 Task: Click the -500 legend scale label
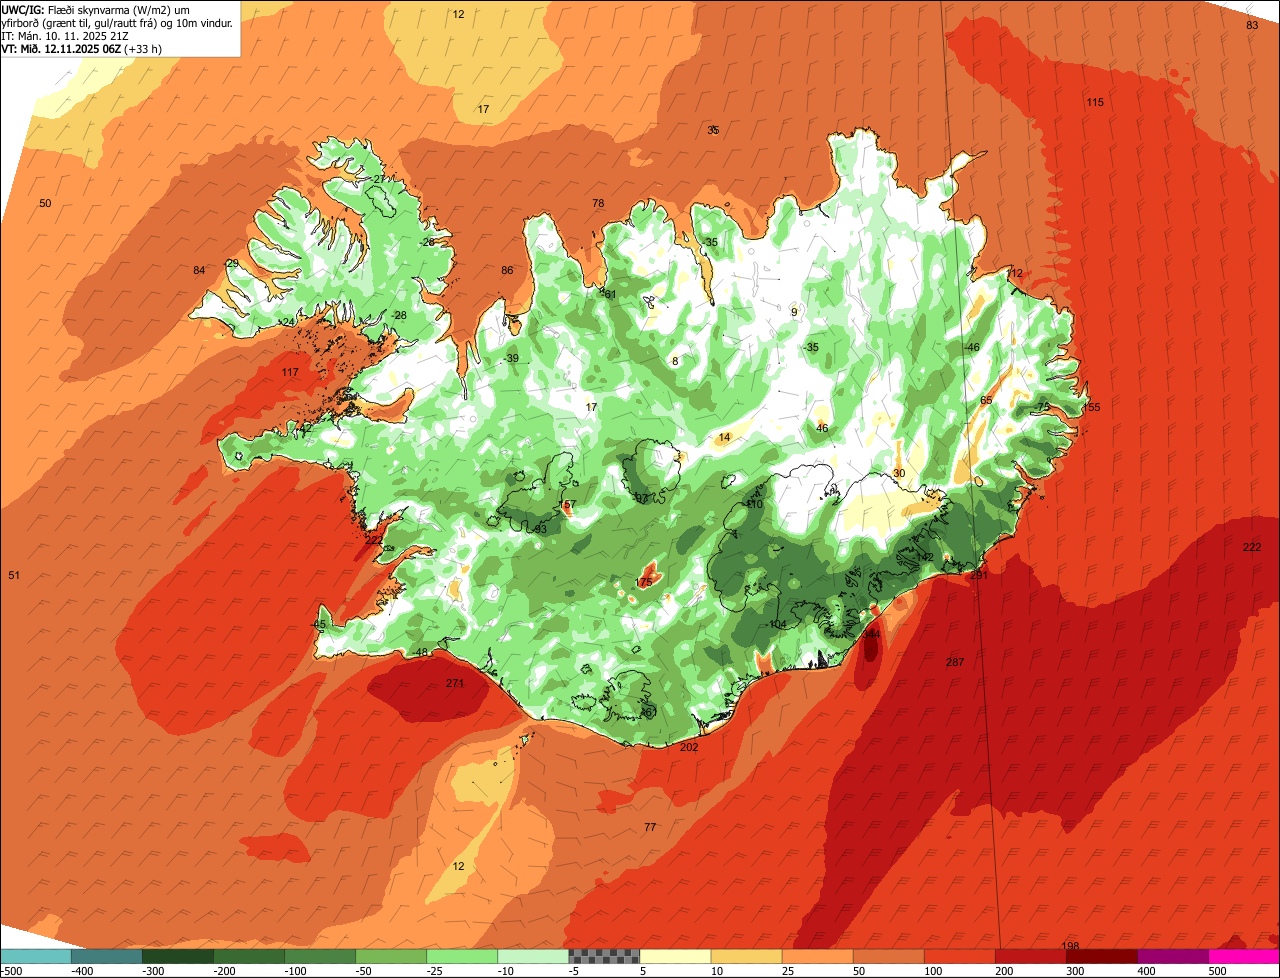pos(11,971)
